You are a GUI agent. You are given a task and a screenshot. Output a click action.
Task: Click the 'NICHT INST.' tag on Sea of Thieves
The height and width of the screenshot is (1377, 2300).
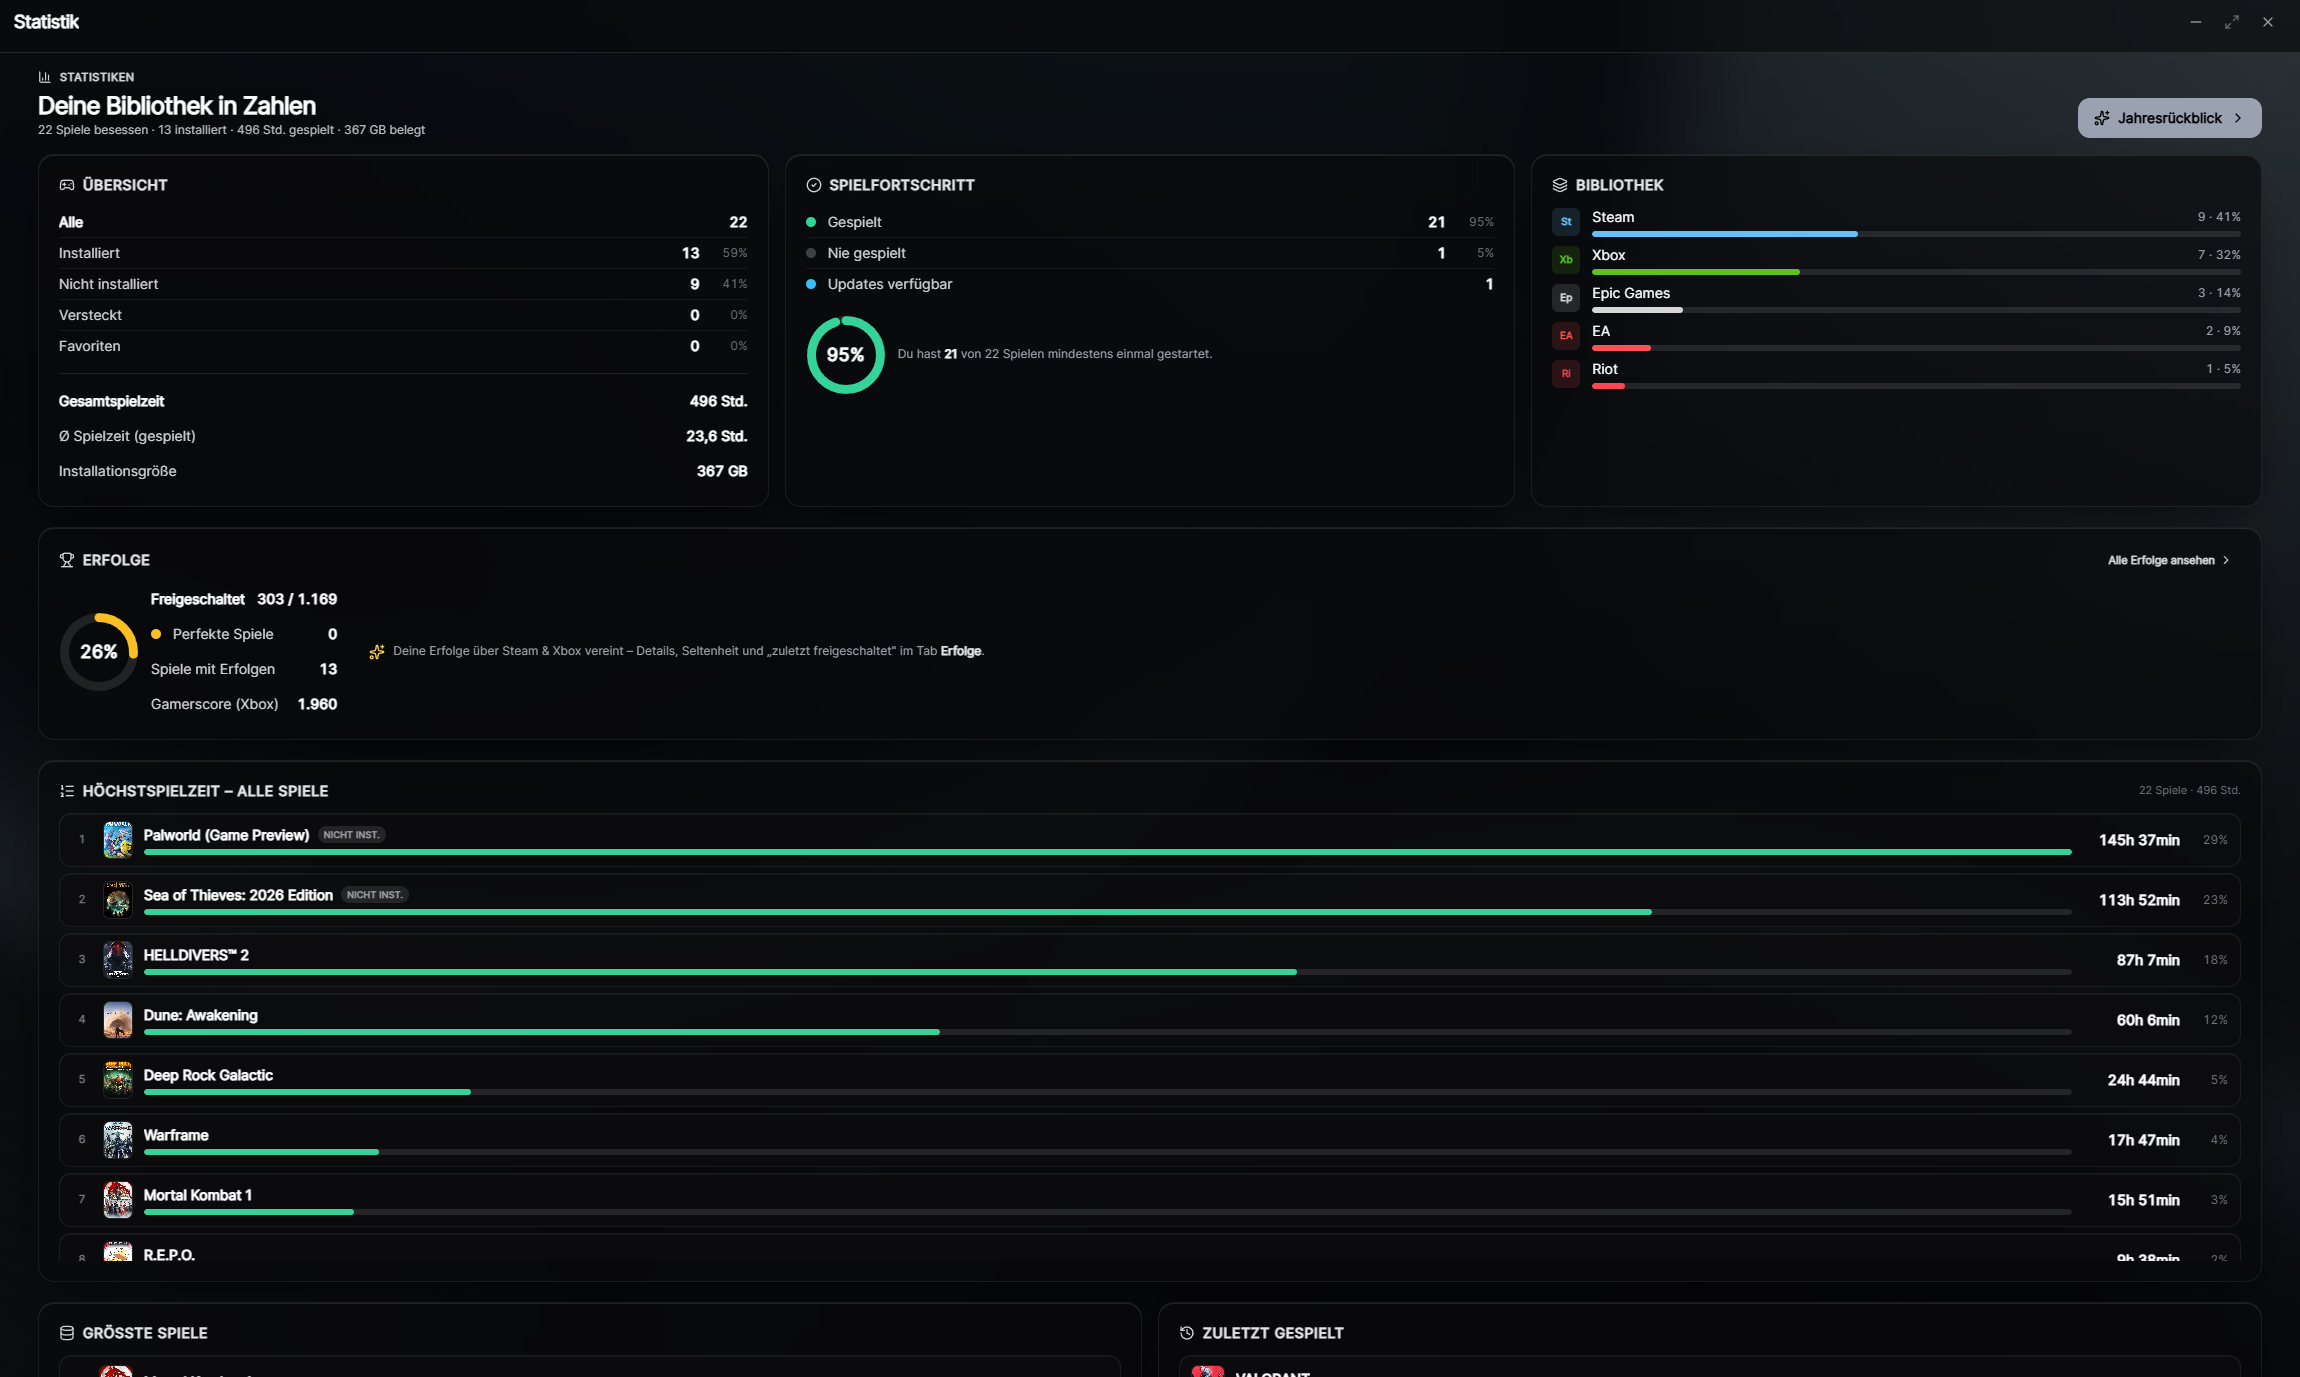(x=375, y=895)
